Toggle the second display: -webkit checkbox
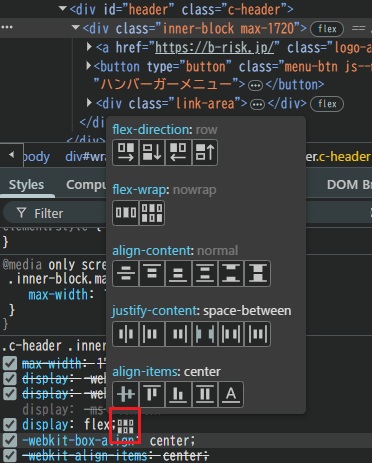 pos(10,394)
